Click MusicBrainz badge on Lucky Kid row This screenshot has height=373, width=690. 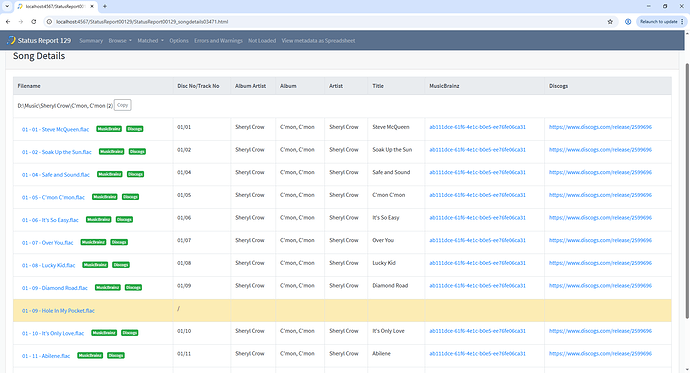point(95,265)
